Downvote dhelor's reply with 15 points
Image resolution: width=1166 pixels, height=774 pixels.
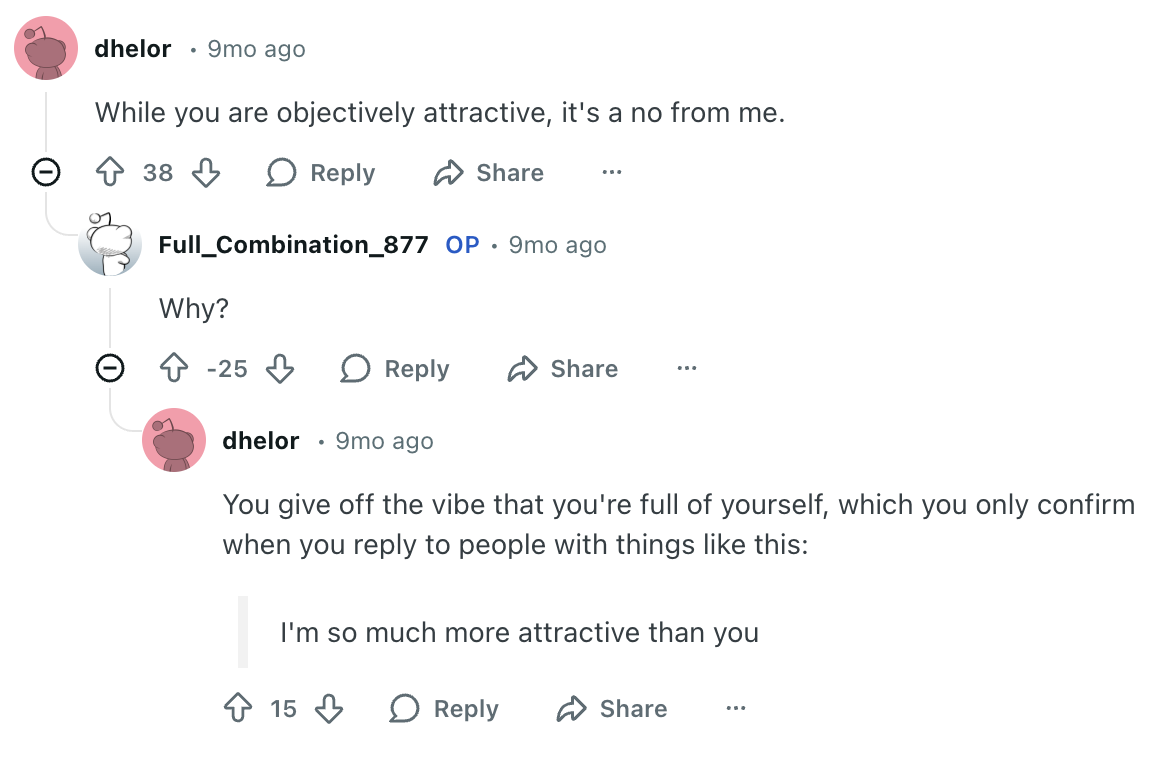329,709
